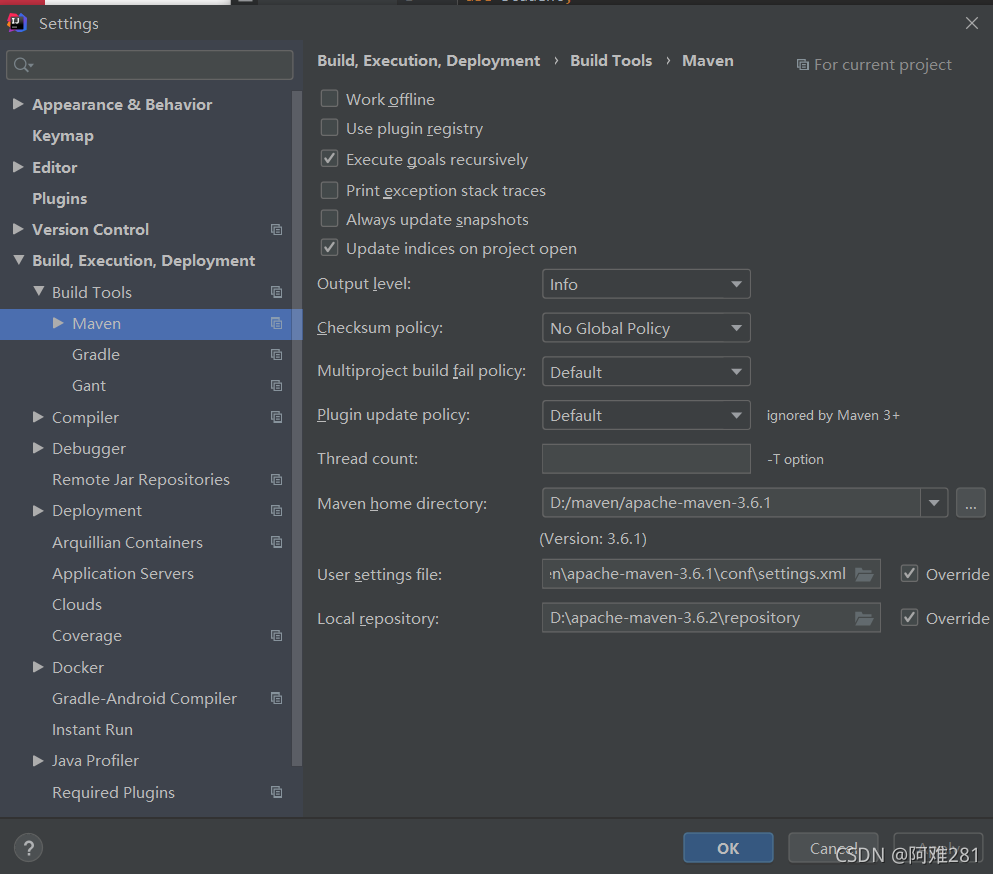Click project-level icon beside Version Control
Screen dimensions: 993x874
pyautogui.click(x=276, y=229)
